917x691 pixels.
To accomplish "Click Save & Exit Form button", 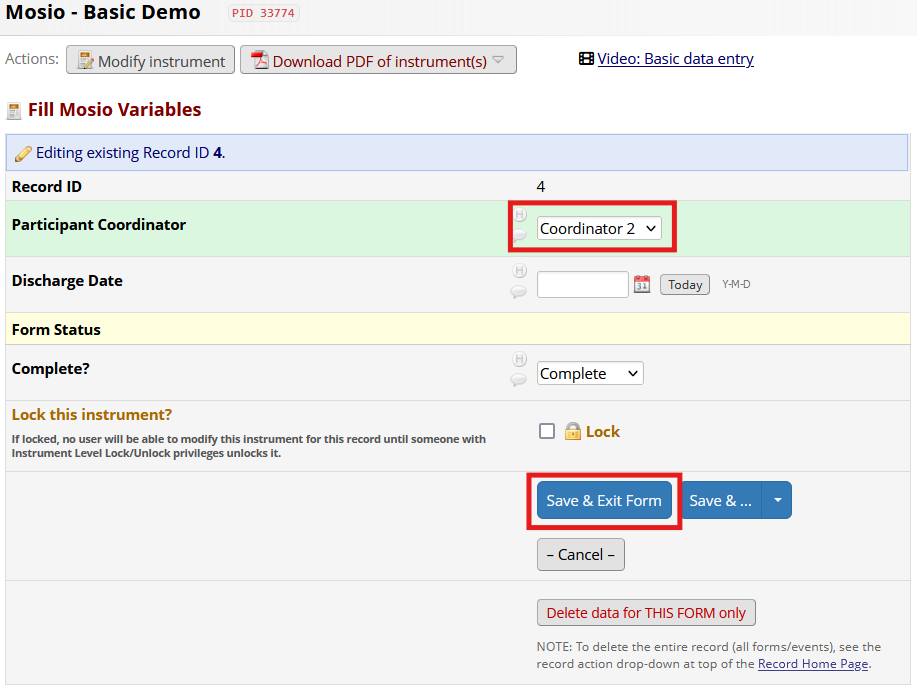I will [604, 500].
